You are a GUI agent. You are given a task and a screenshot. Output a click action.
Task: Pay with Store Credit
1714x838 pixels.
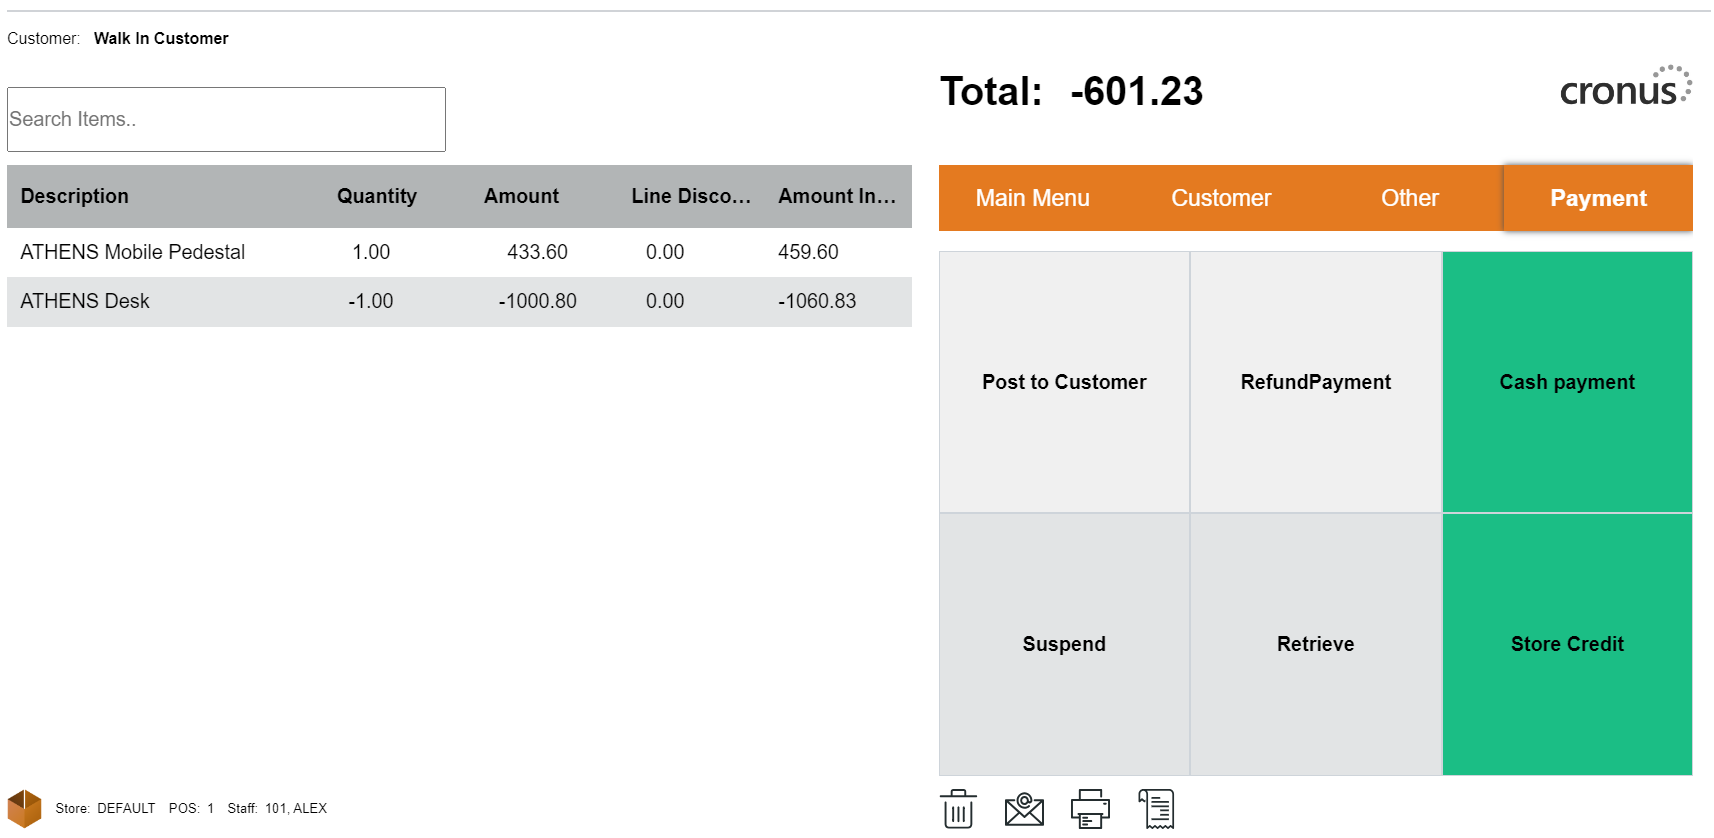1567,644
